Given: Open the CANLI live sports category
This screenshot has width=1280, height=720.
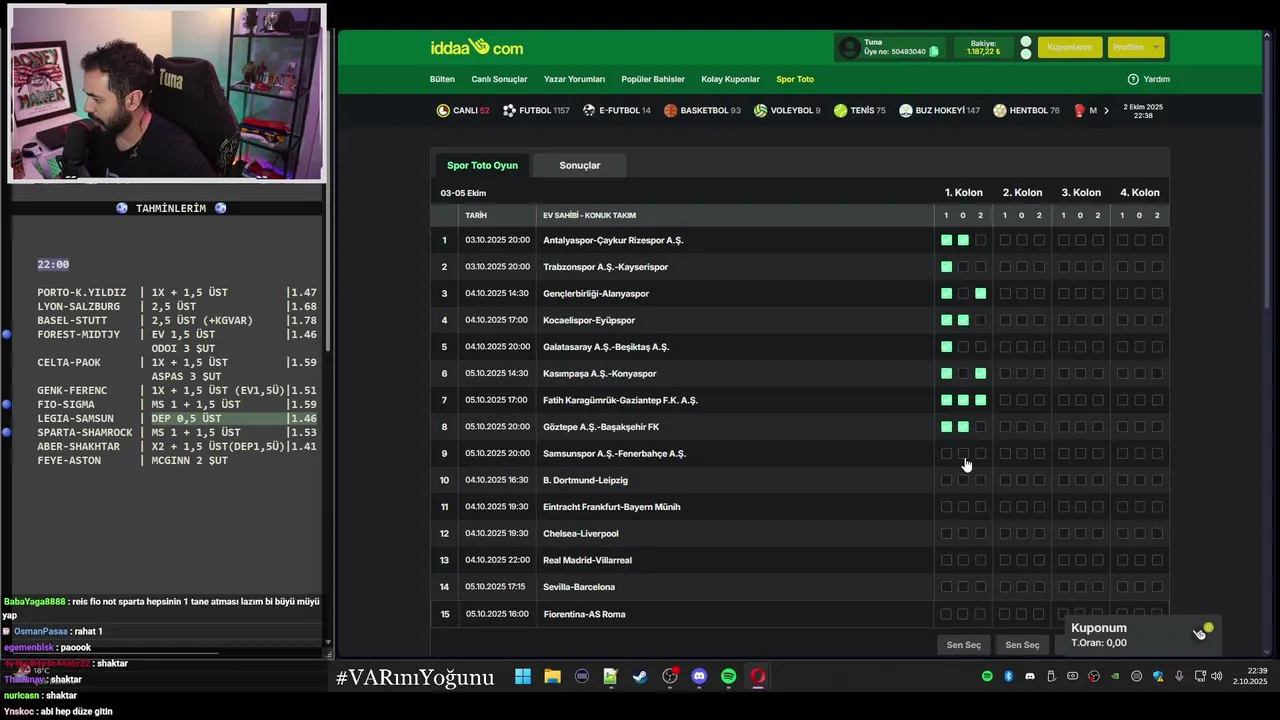Looking at the screenshot, I should tap(463, 110).
